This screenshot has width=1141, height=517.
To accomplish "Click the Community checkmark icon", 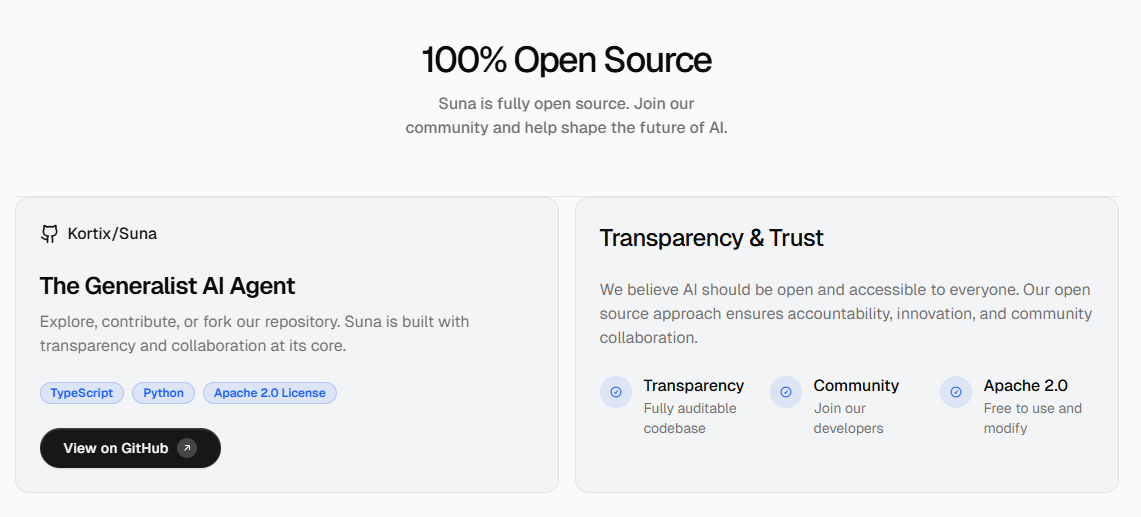I will click(786, 392).
